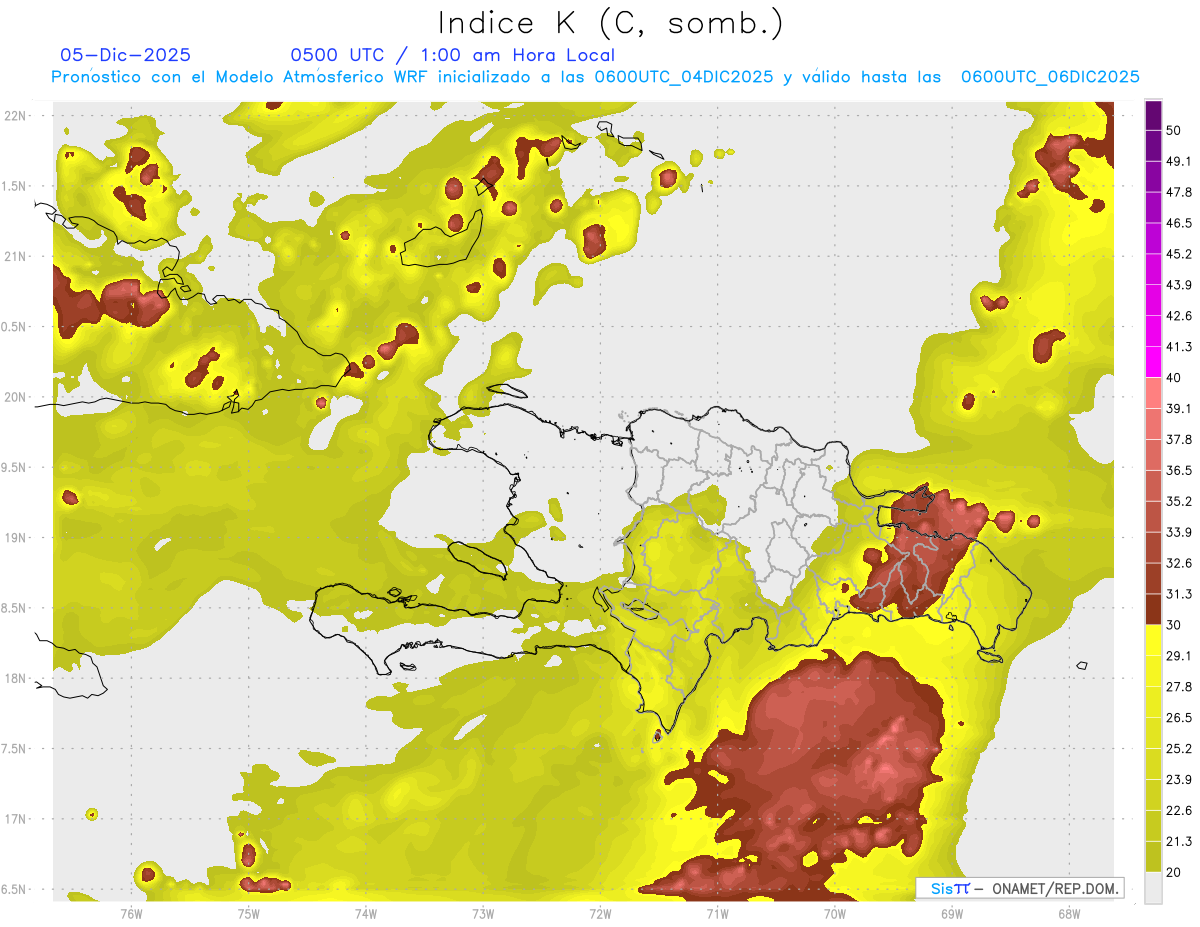Click the colorbar value '32.6'

point(1179,563)
